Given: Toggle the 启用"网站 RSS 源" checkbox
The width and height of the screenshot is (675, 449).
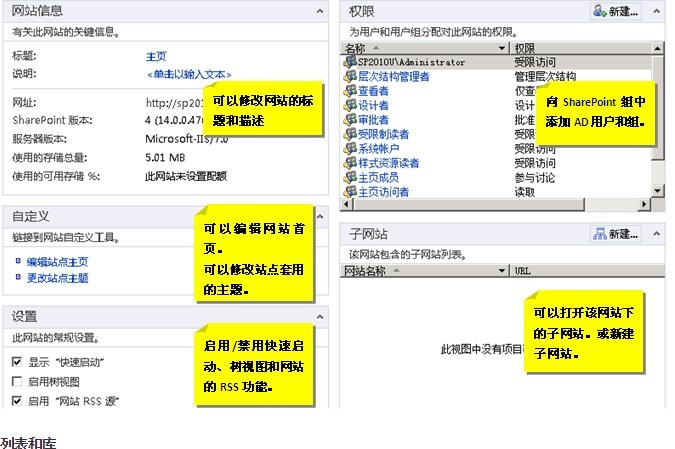Looking at the screenshot, I should tap(16, 401).
